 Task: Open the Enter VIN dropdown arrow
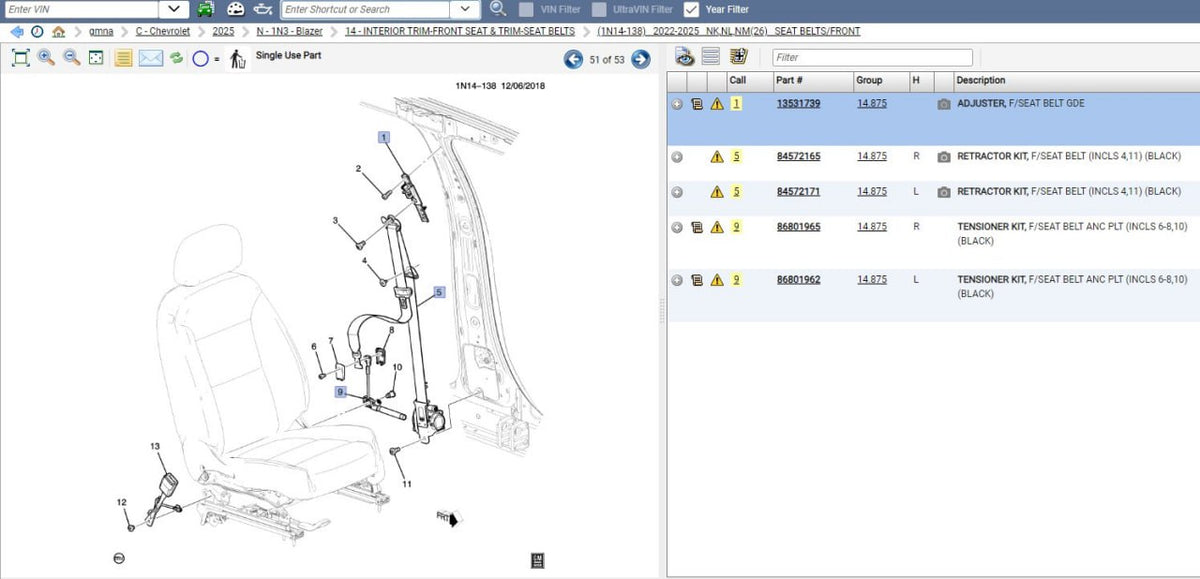174,9
